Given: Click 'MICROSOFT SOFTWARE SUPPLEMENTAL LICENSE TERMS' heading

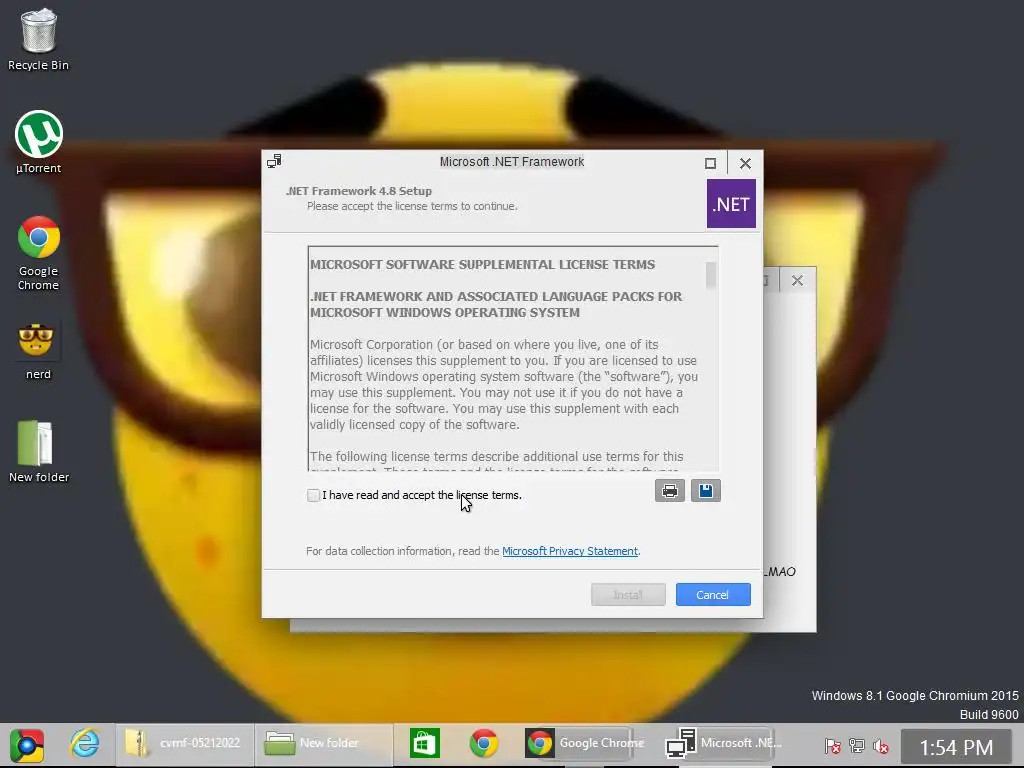Looking at the screenshot, I should tap(482, 264).
